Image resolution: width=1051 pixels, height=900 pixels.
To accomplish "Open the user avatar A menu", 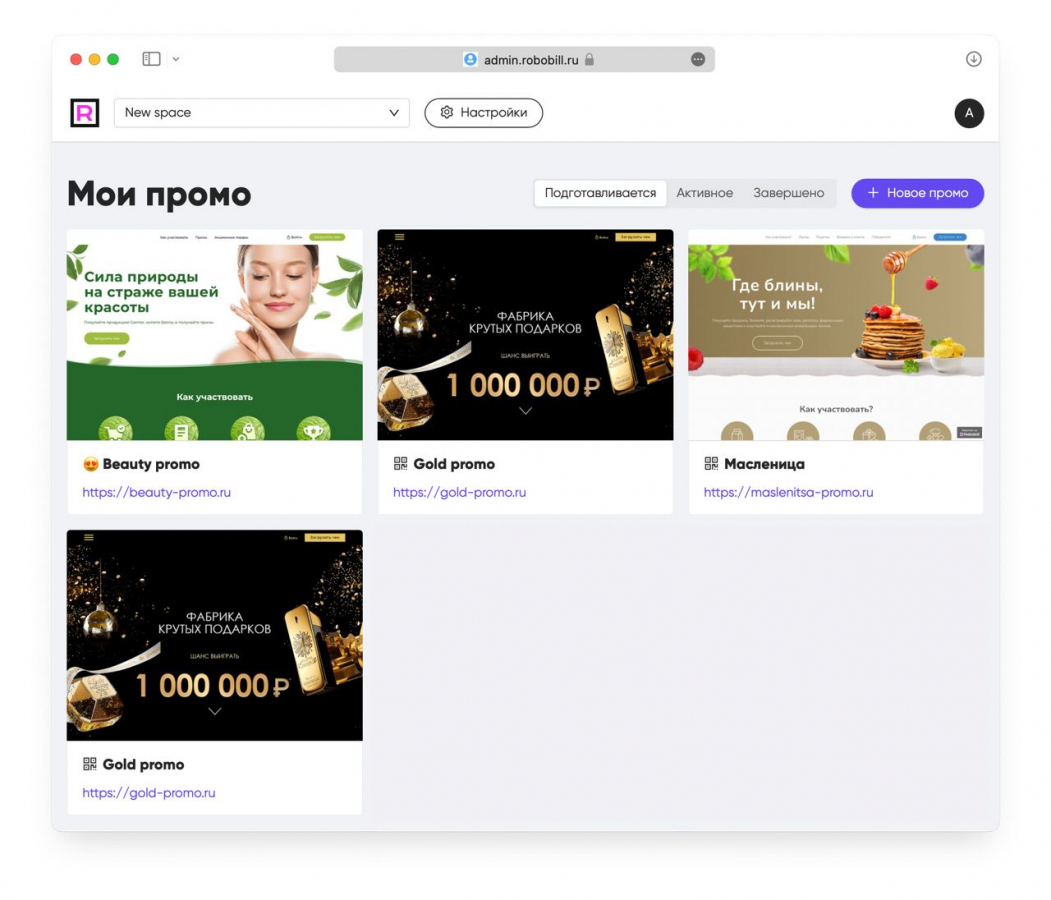I will [x=969, y=113].
